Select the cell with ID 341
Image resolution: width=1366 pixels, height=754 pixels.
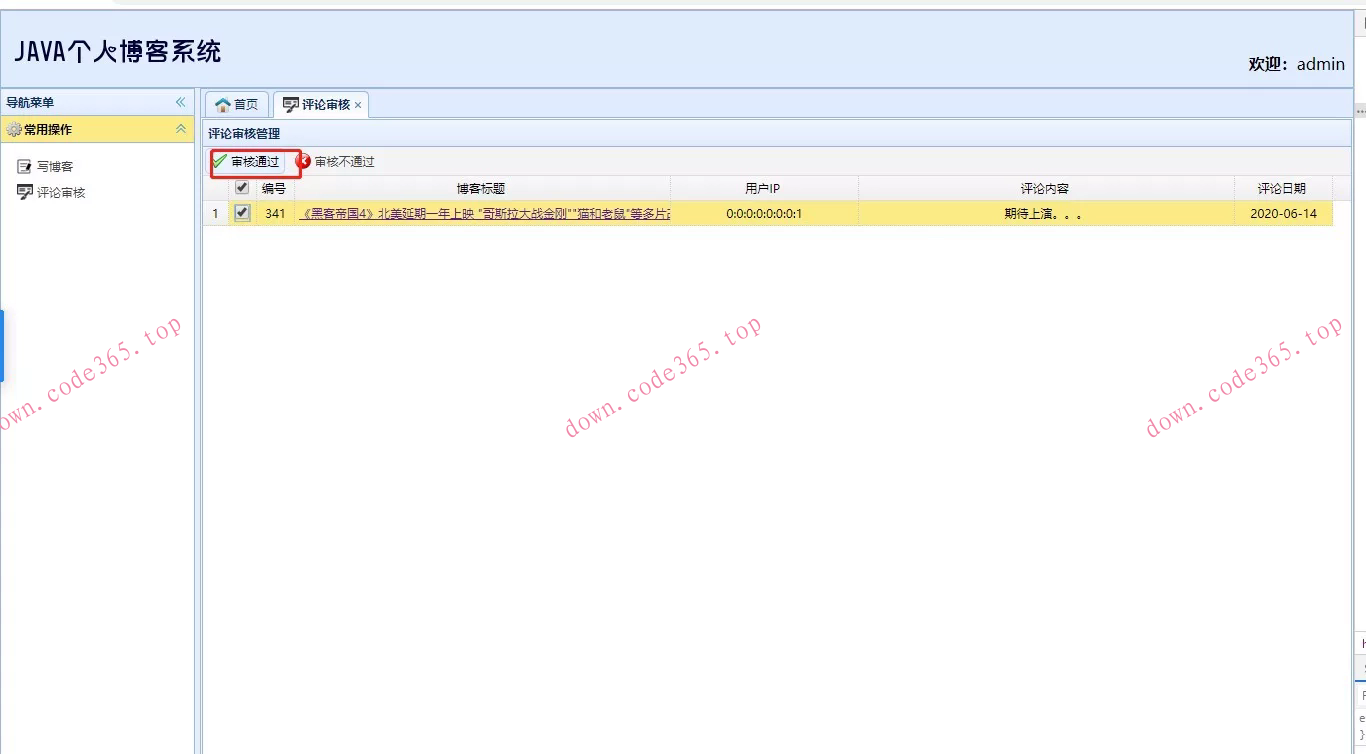[275, 213]
